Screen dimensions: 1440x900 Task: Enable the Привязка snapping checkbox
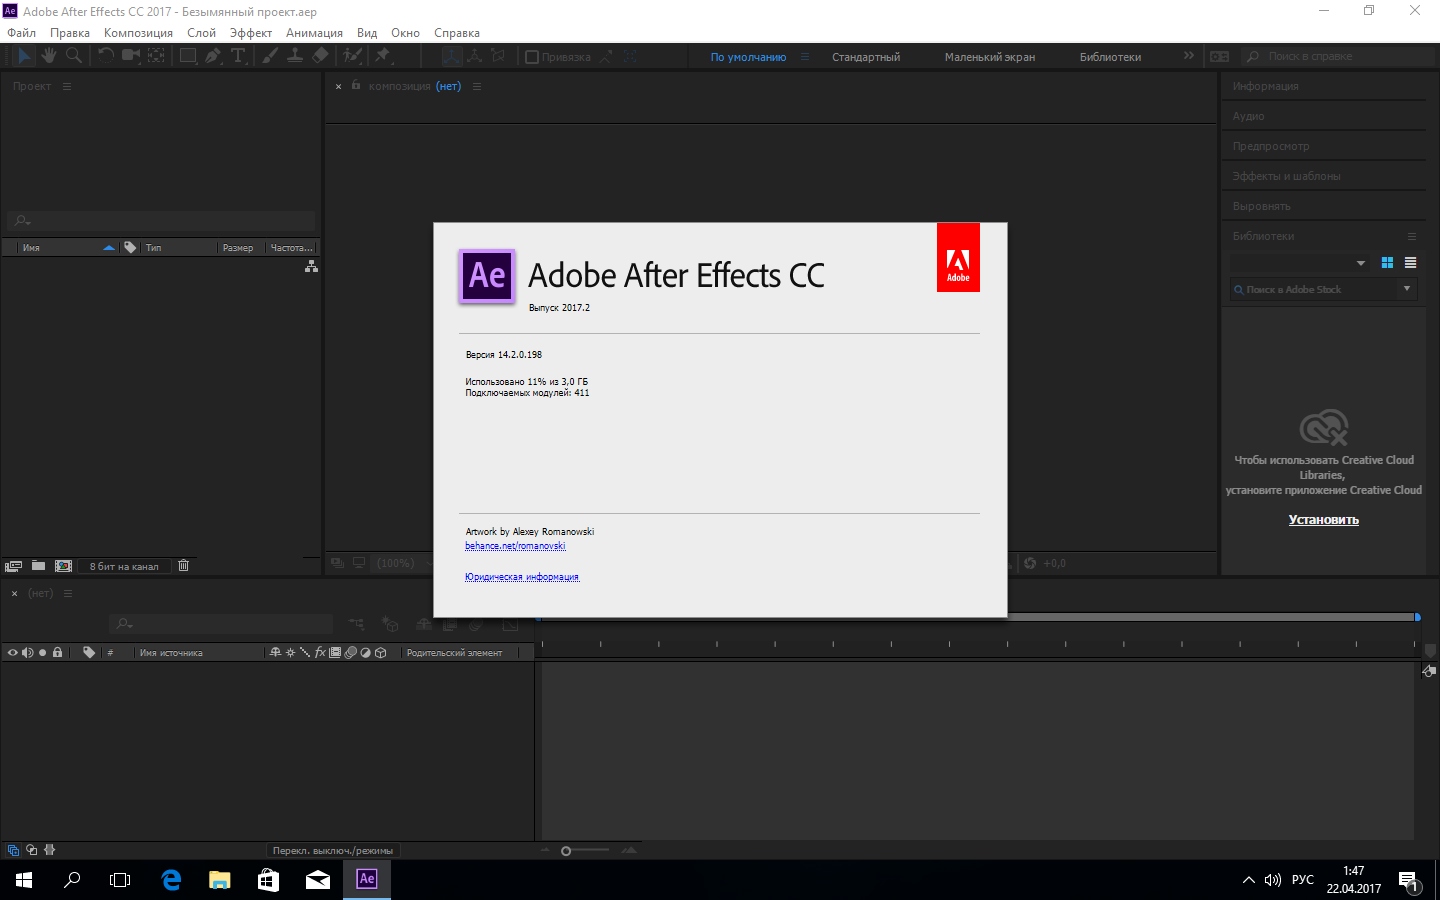[x=532, y=57]
